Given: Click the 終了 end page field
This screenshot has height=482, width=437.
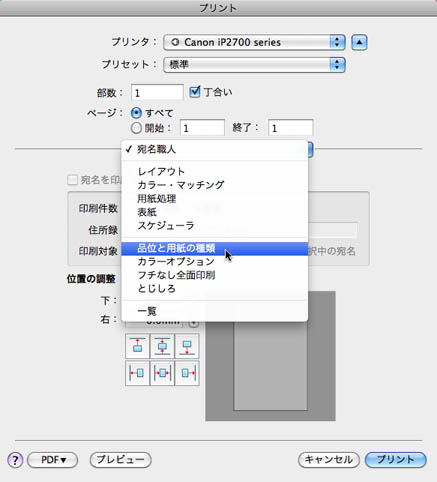Looking at the screenshot, I should (x=291, y=128).
